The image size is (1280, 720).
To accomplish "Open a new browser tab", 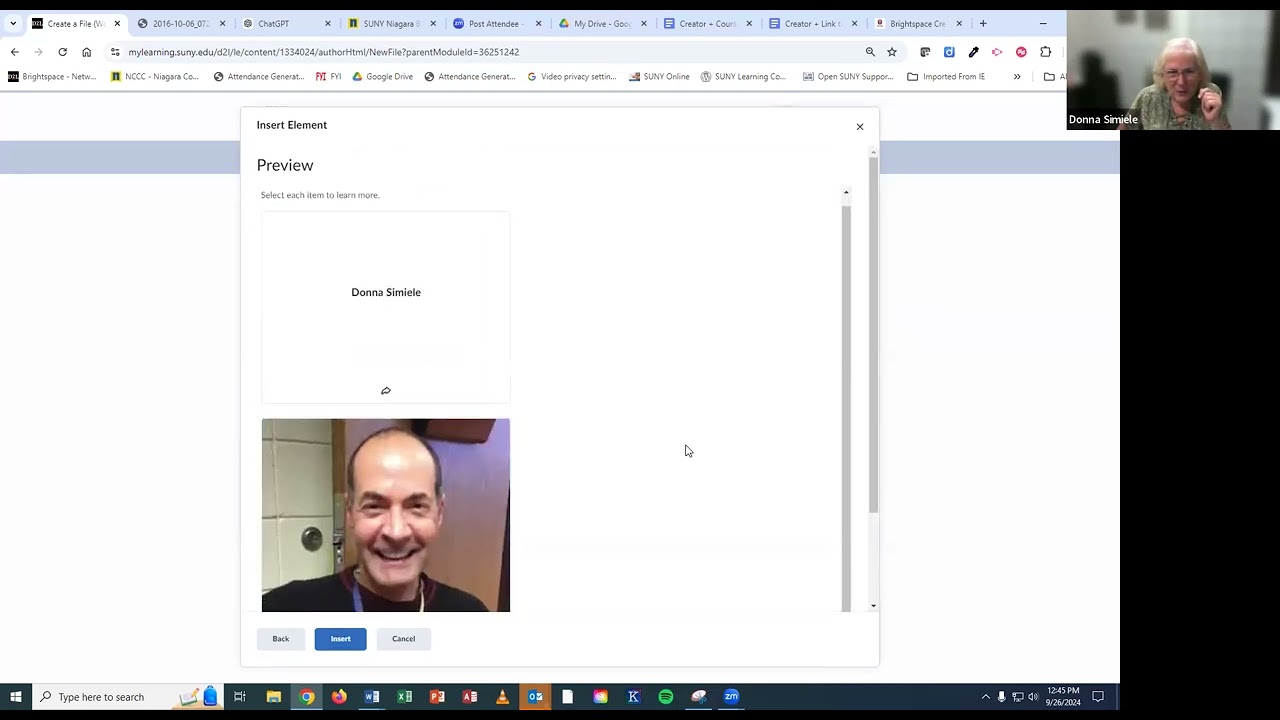I will click(x=983, y=23).
